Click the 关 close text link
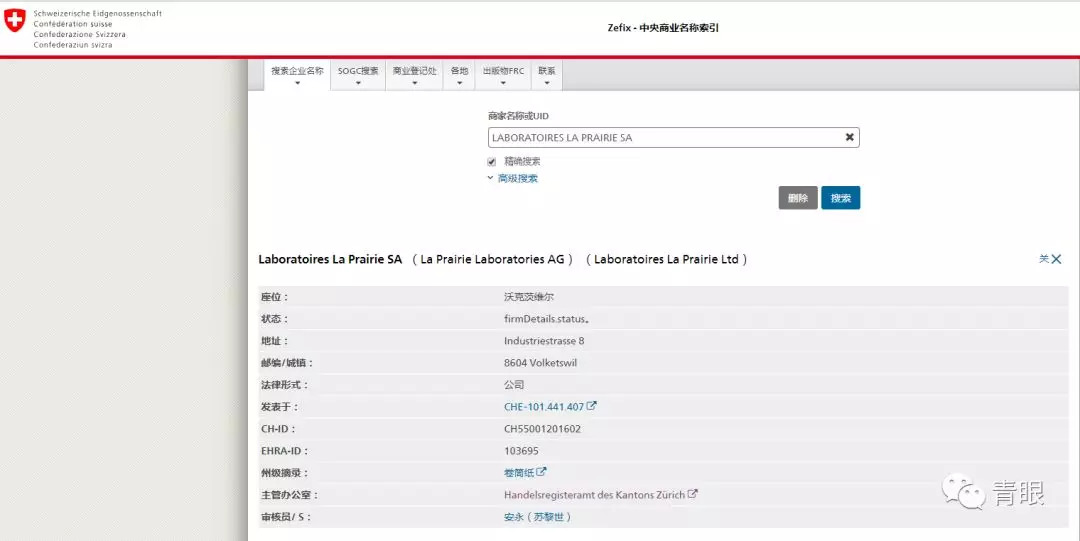 click(x=1043, y=259)
